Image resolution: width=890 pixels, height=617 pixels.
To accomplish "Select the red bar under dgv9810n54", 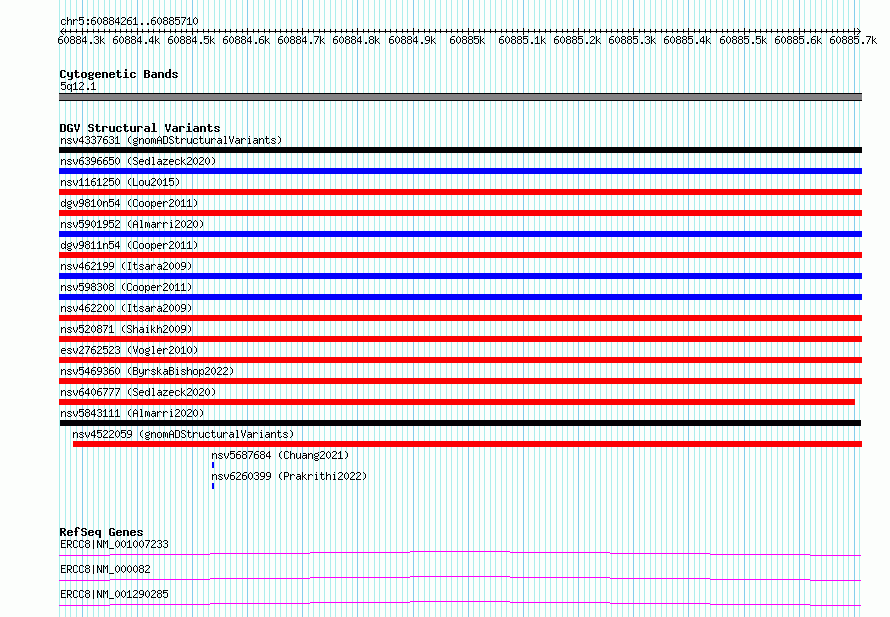I will pos(460,213).
